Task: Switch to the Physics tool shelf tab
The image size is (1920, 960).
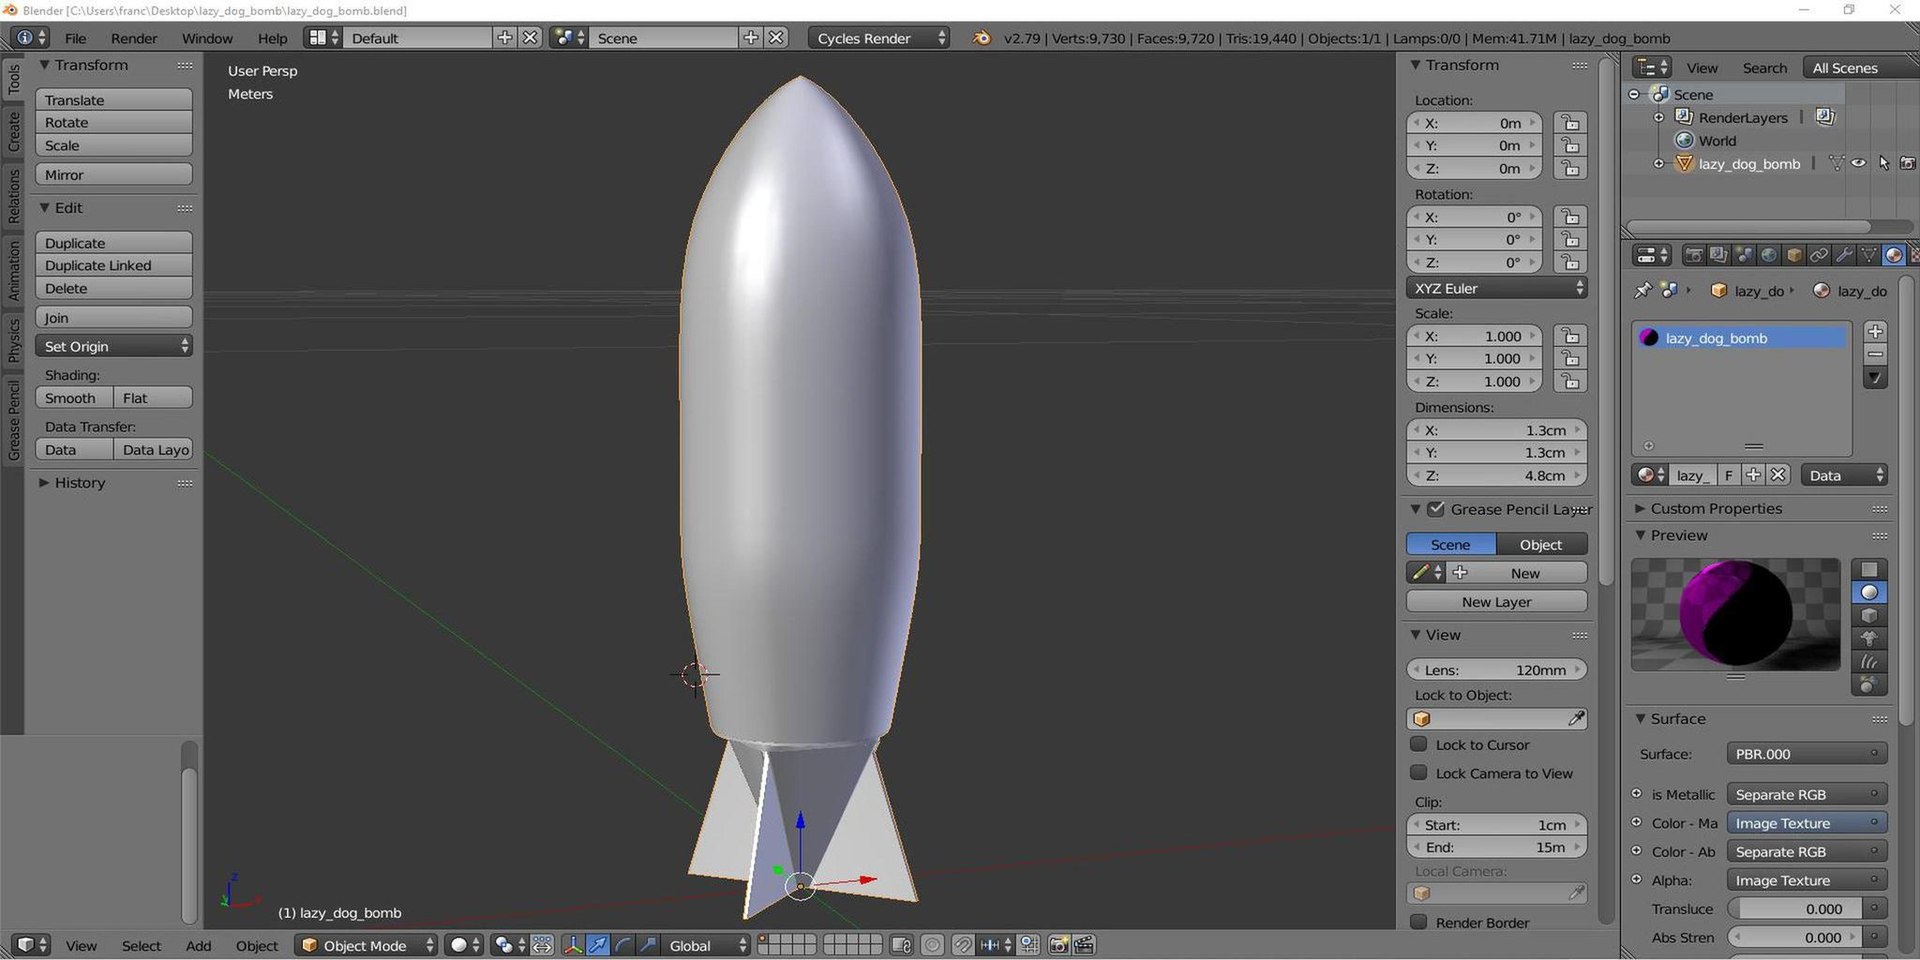Action: [x=13, y=340]
